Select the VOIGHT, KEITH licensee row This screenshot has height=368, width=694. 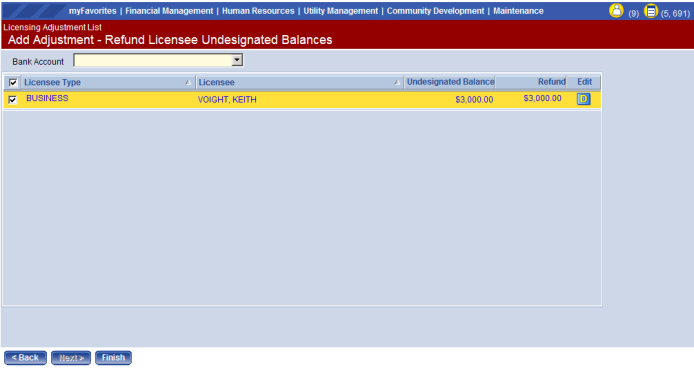[302, 100]
